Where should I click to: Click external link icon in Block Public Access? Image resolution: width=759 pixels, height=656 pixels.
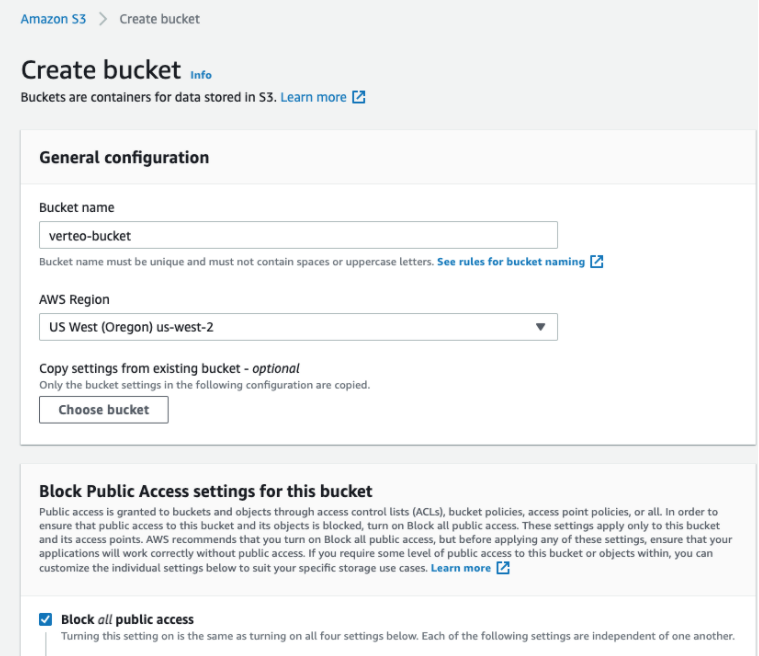(x=503, y=568)
